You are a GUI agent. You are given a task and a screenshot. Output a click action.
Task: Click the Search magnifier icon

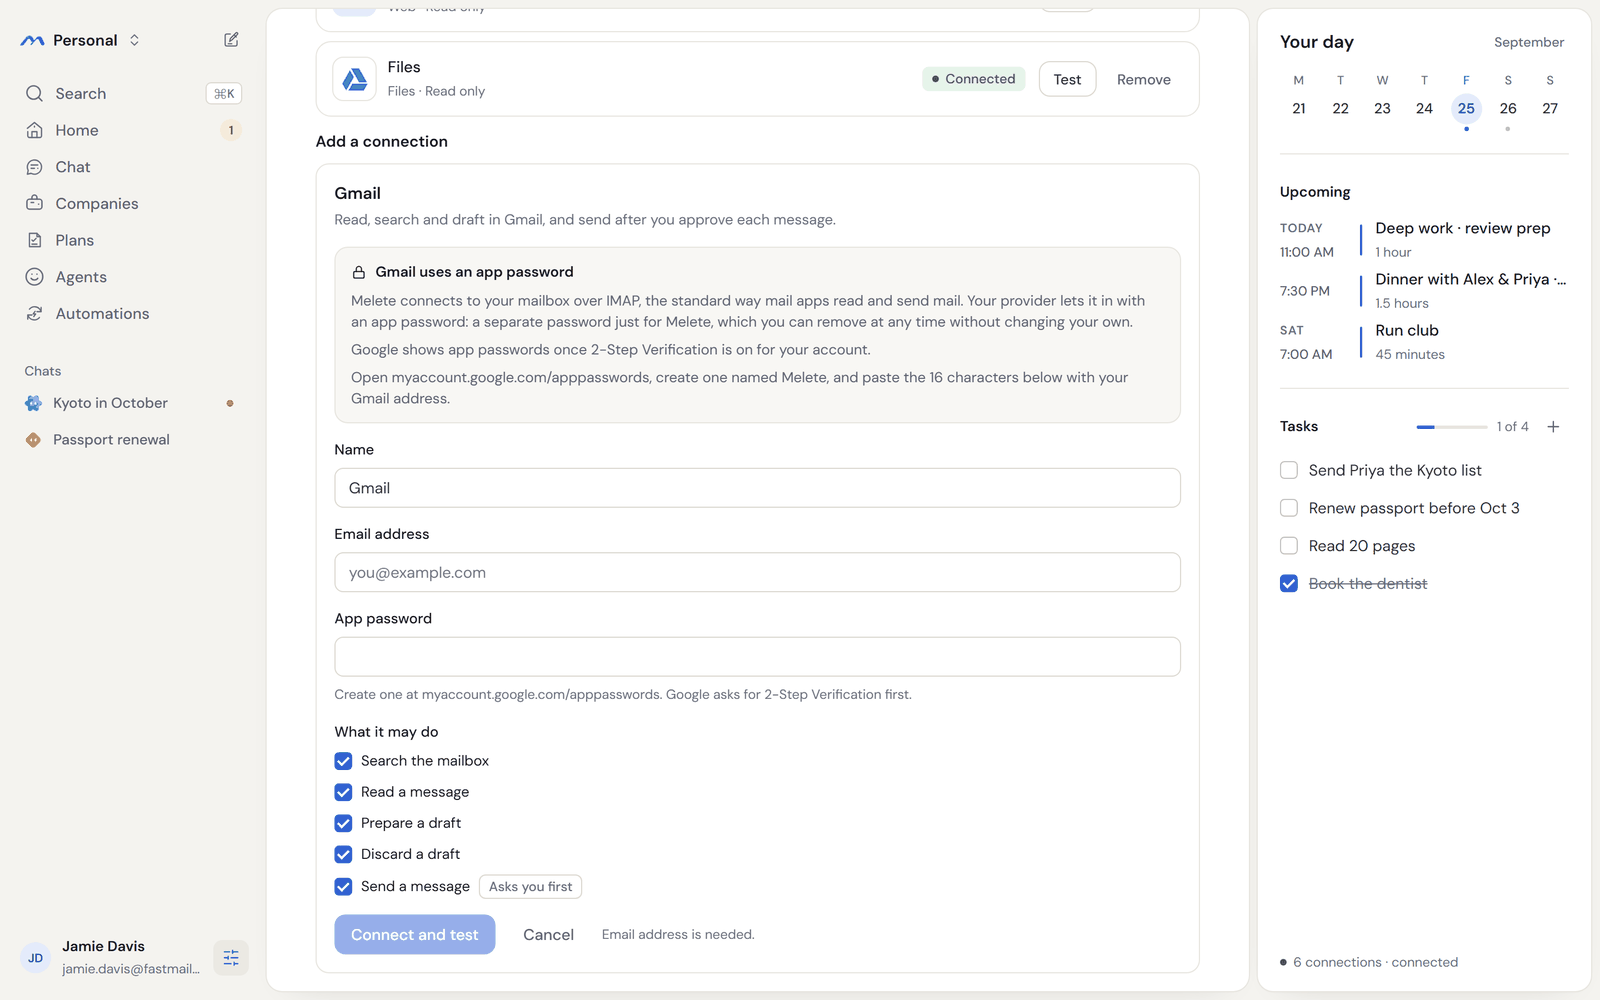[34, 93]
